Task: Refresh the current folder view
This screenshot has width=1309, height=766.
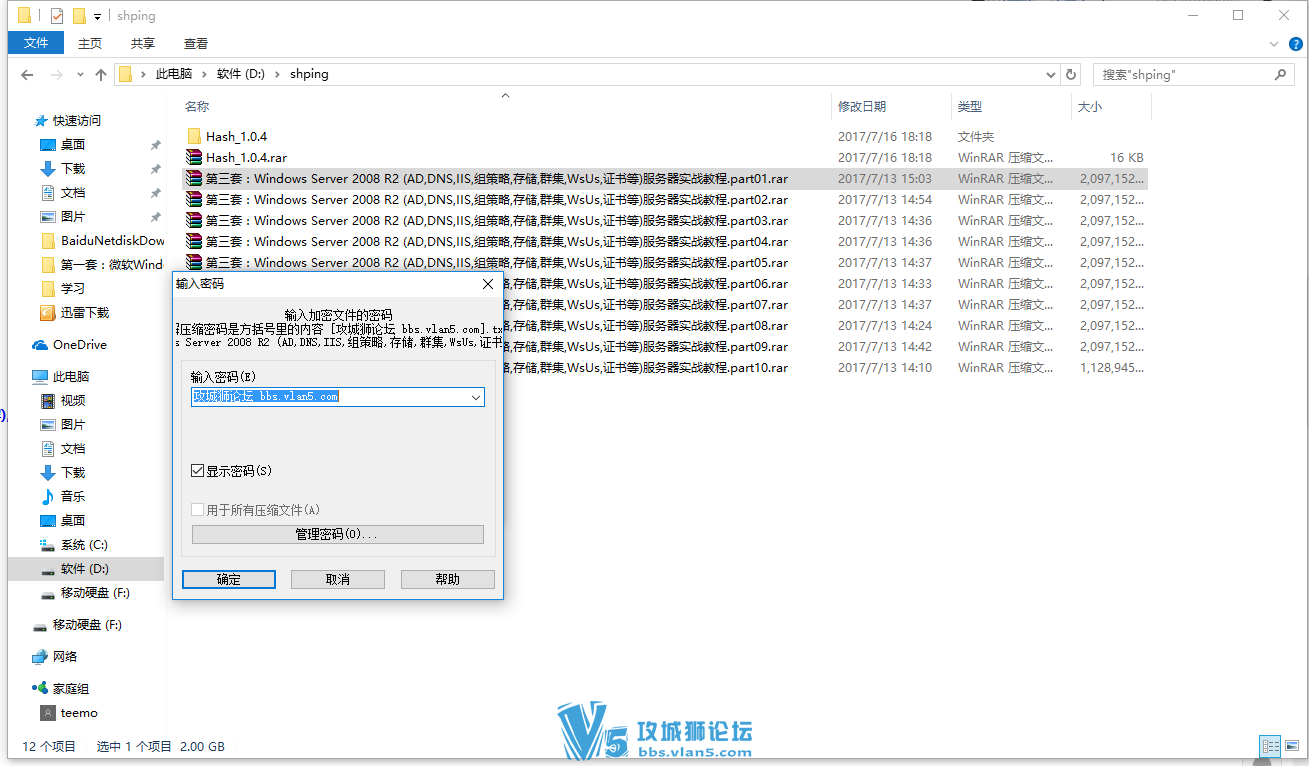Action: pyautogui.click(x=1071, y=75)
